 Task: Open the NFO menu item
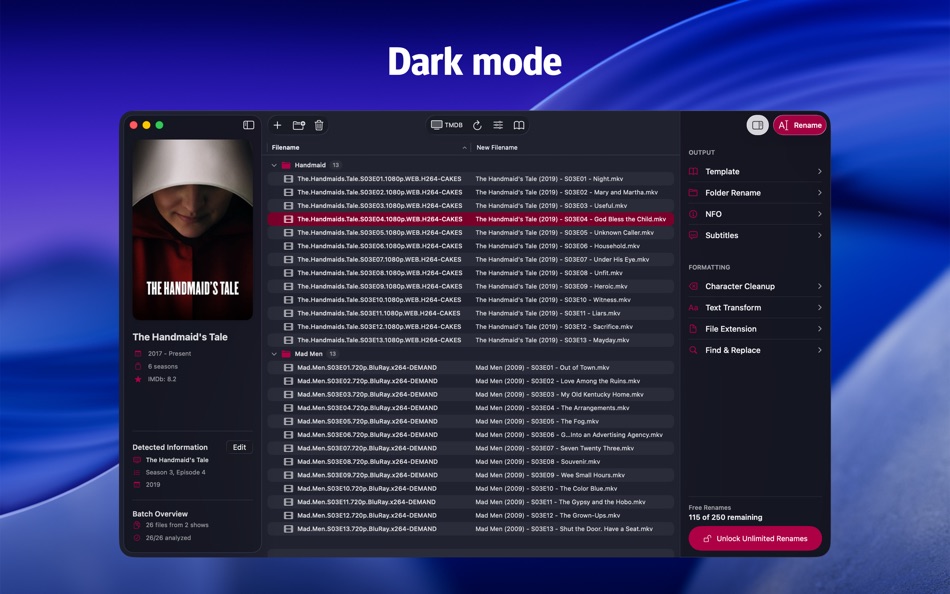point(713,213)
